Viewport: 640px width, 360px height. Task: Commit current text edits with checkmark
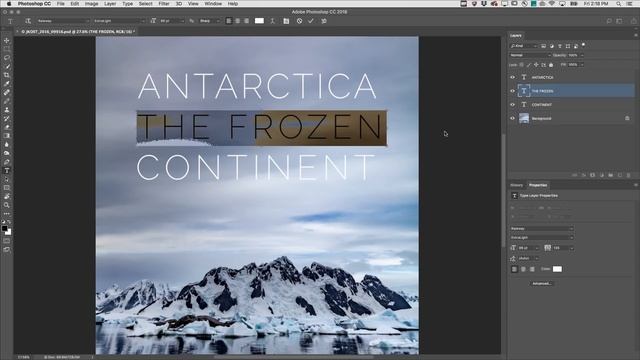311,21
